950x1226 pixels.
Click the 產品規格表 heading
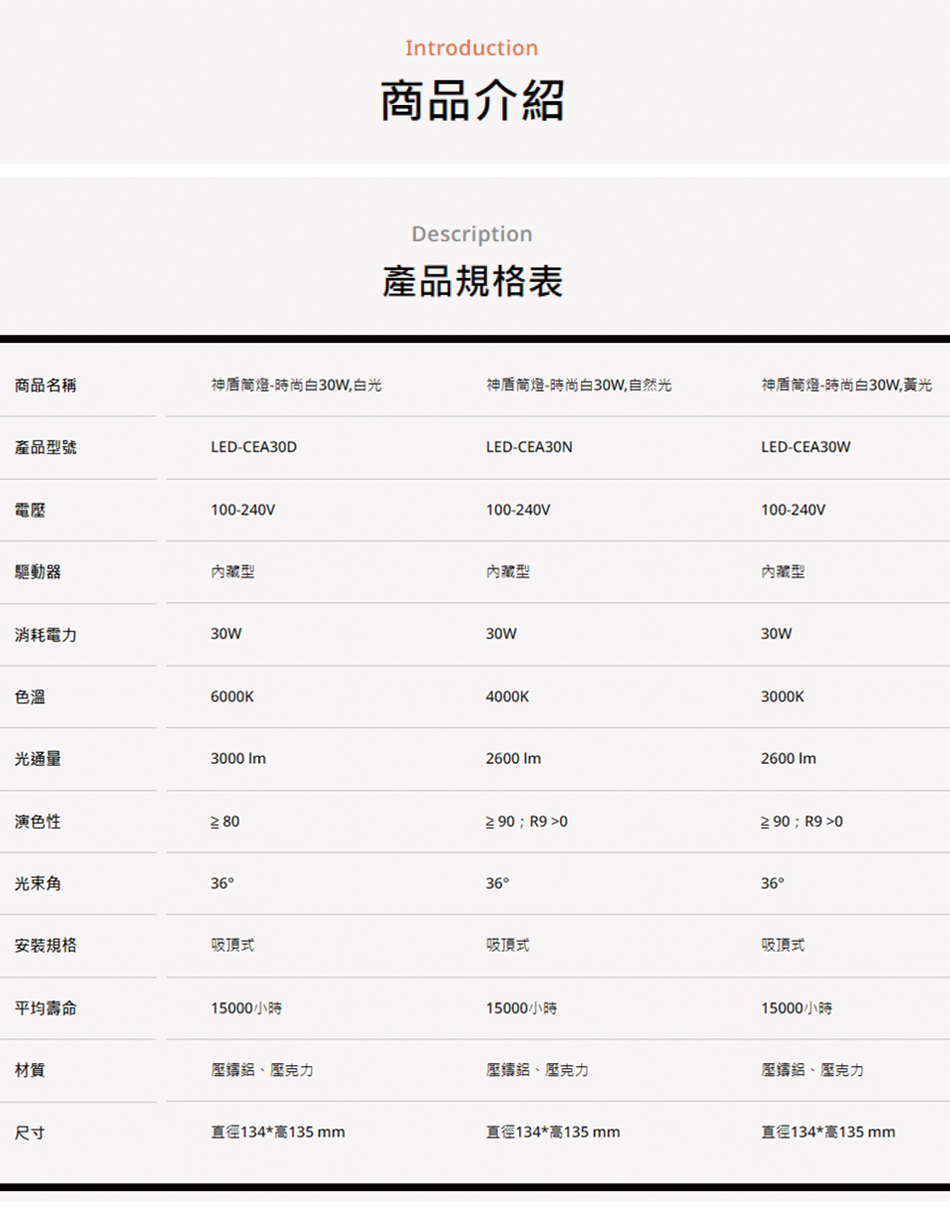tap(472, 282)
